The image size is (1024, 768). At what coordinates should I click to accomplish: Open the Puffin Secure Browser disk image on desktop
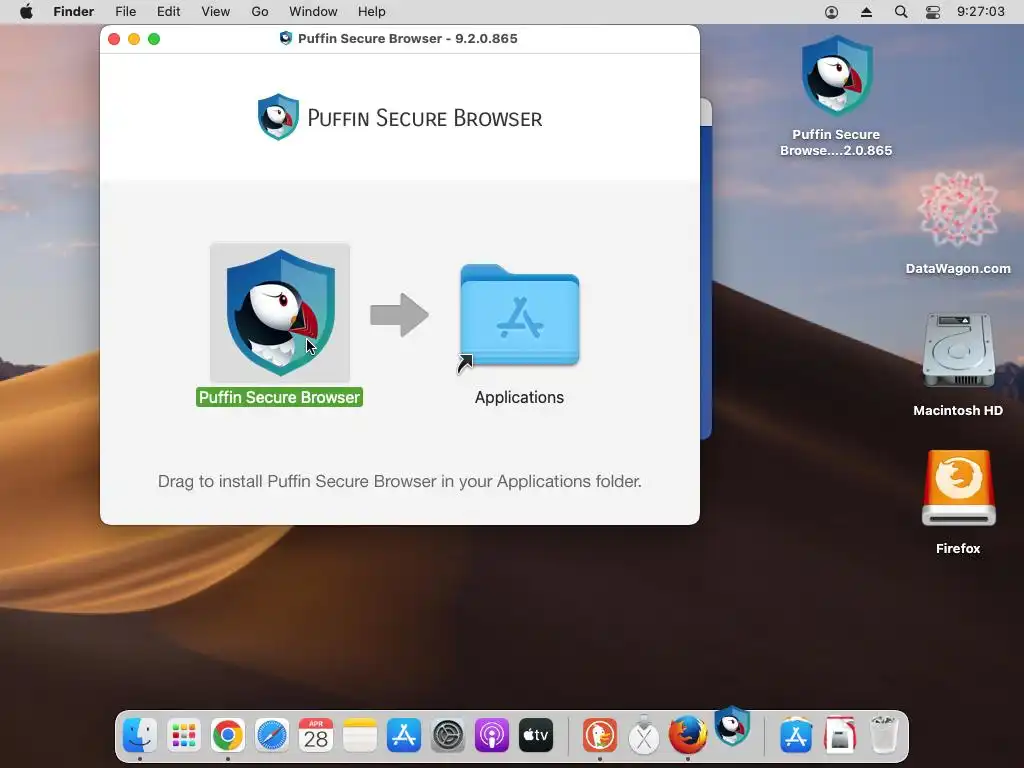coord(837,77)
